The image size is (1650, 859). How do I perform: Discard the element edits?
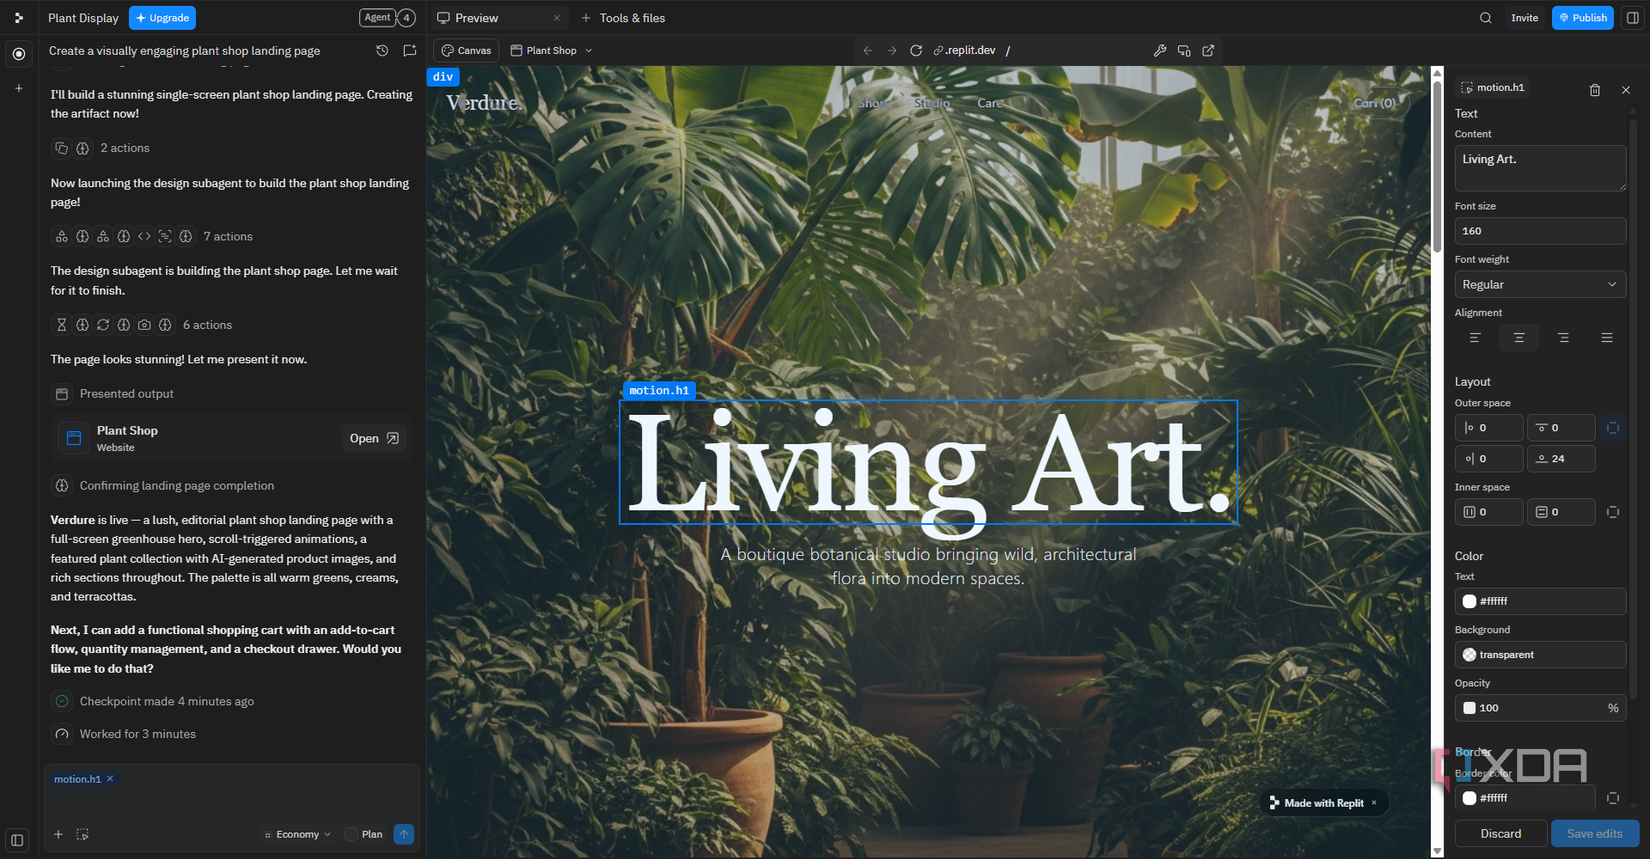coord(1500,833)
